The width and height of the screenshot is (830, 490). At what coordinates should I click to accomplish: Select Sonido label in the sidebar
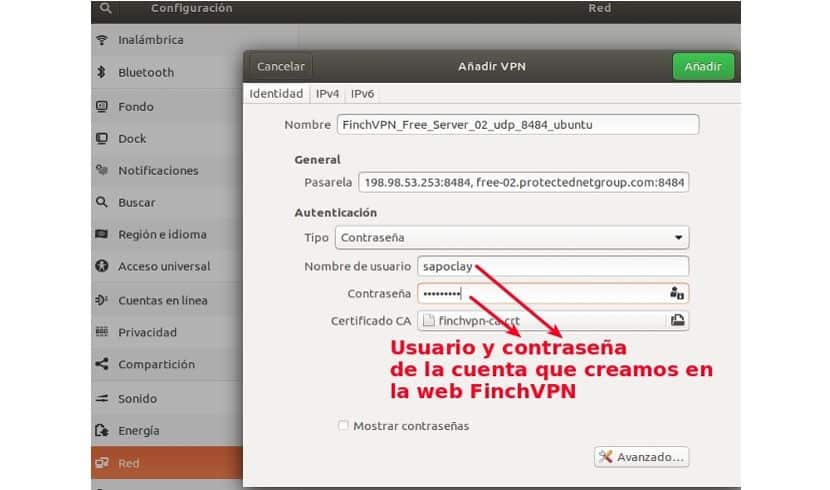click(x=138, y=398)
